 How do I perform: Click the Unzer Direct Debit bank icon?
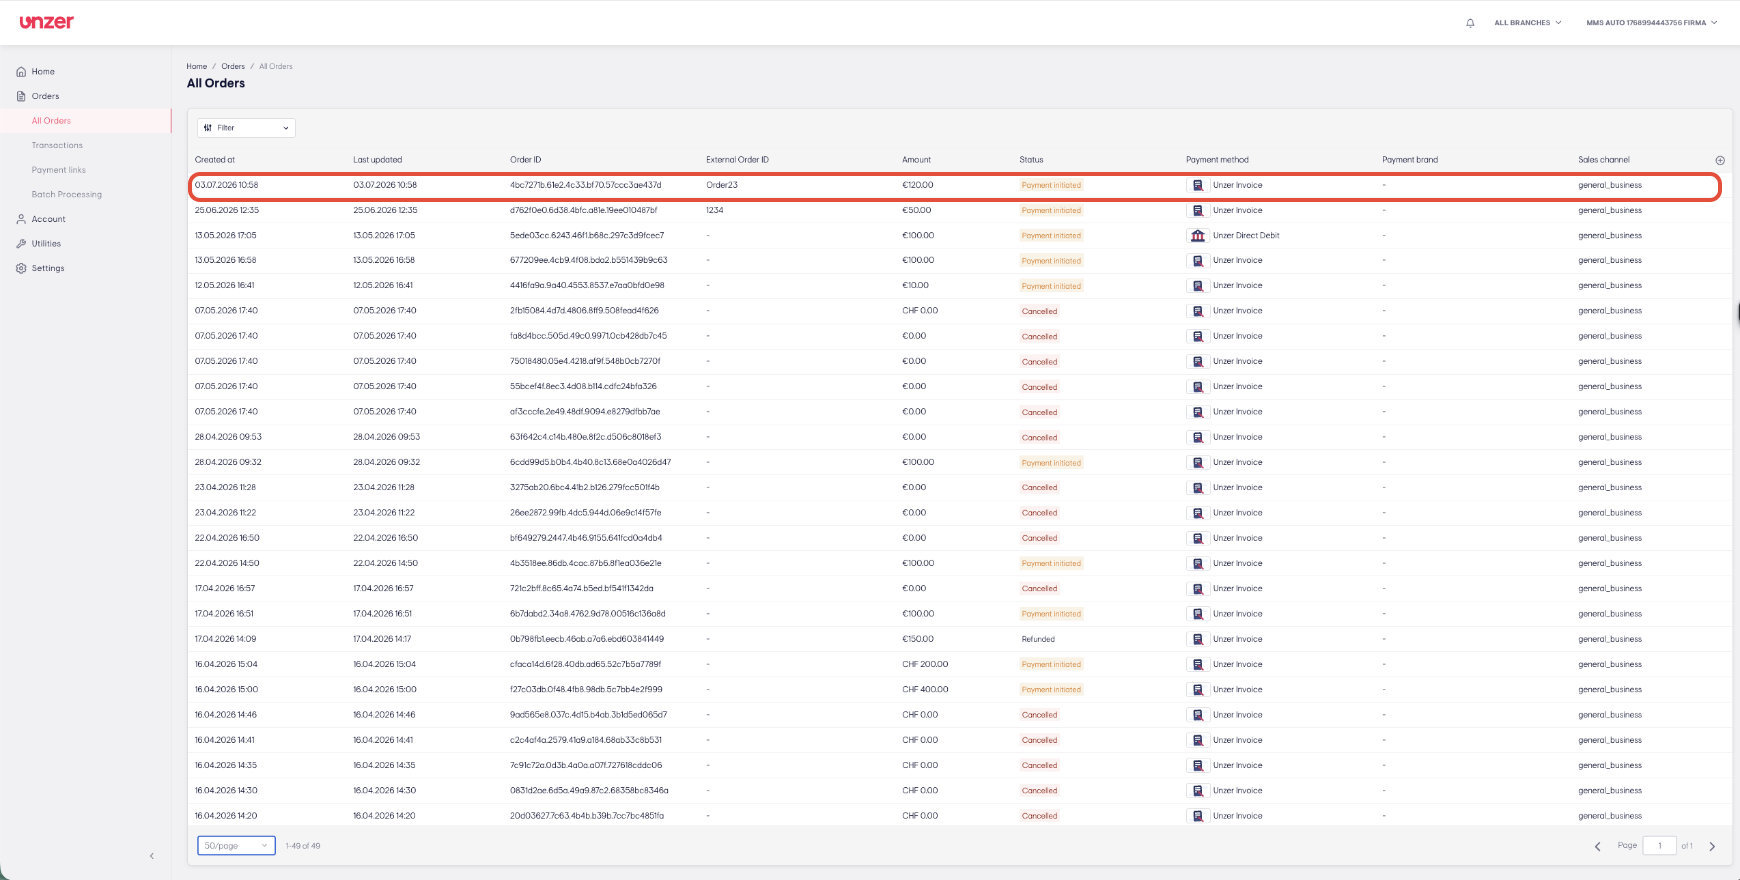pos(1198,236)
